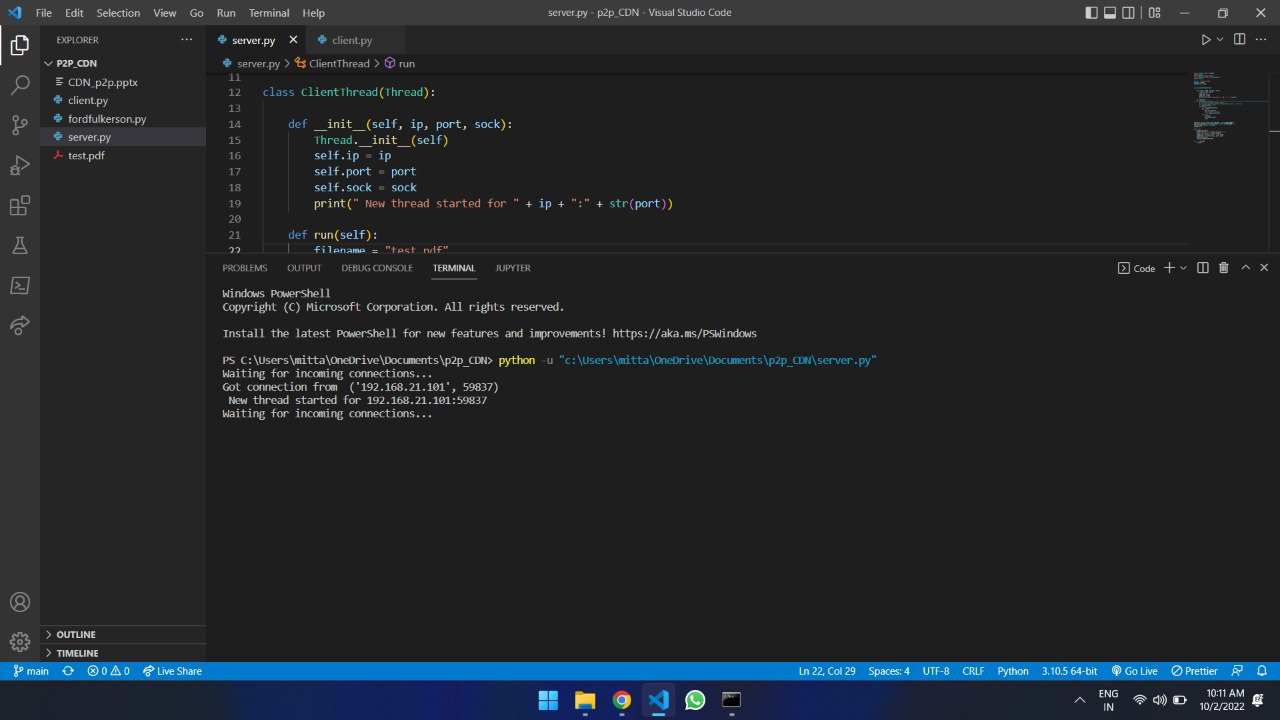Open the Manage gear icon

point(20,642)
